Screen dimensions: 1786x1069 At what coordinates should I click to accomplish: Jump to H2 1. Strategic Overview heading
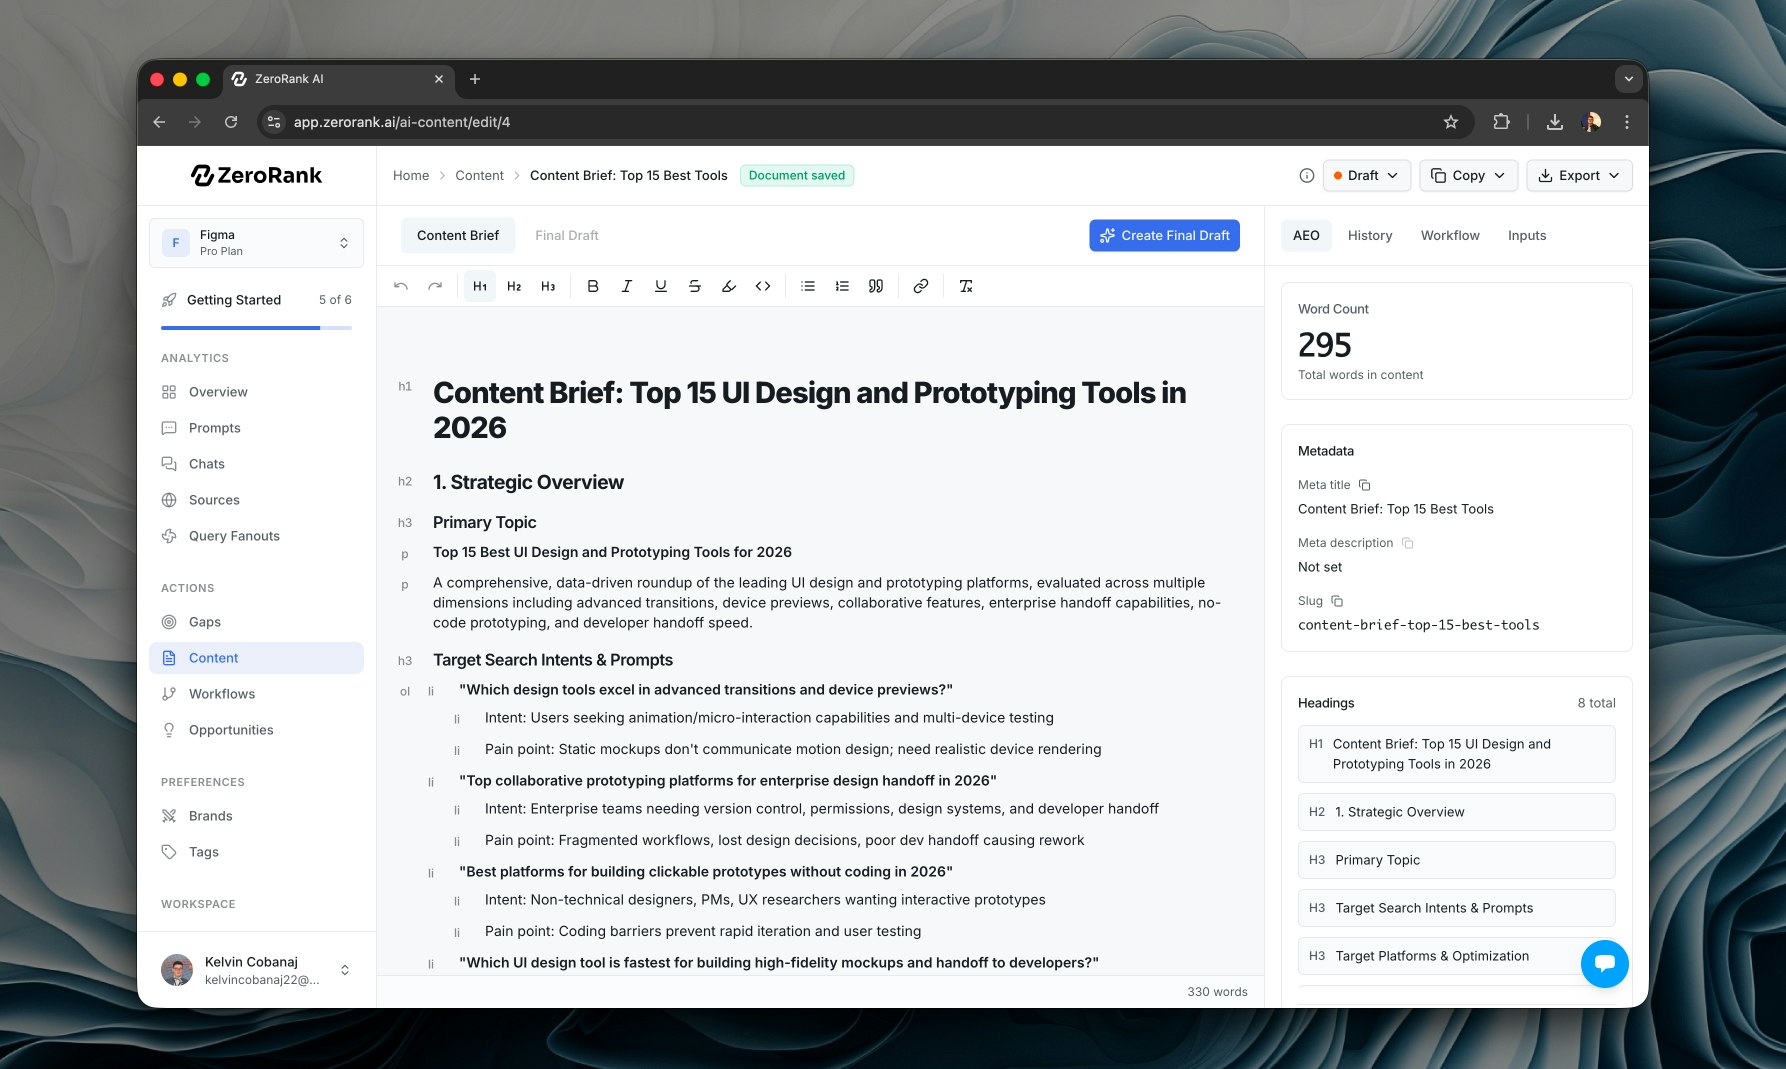click(1456, 812)
